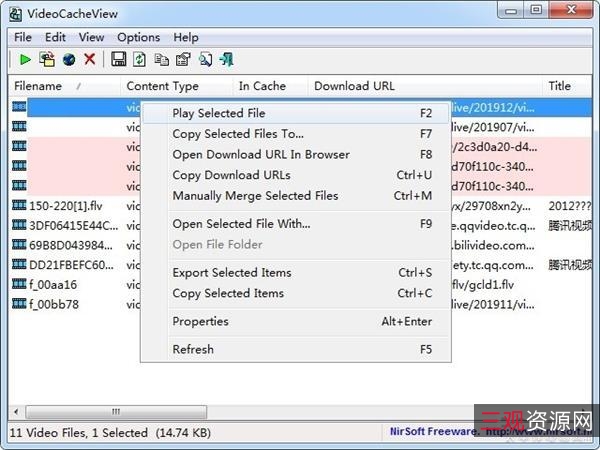
Task: Click the Properties toolbar icon
Action: click(x=183, y=60)
